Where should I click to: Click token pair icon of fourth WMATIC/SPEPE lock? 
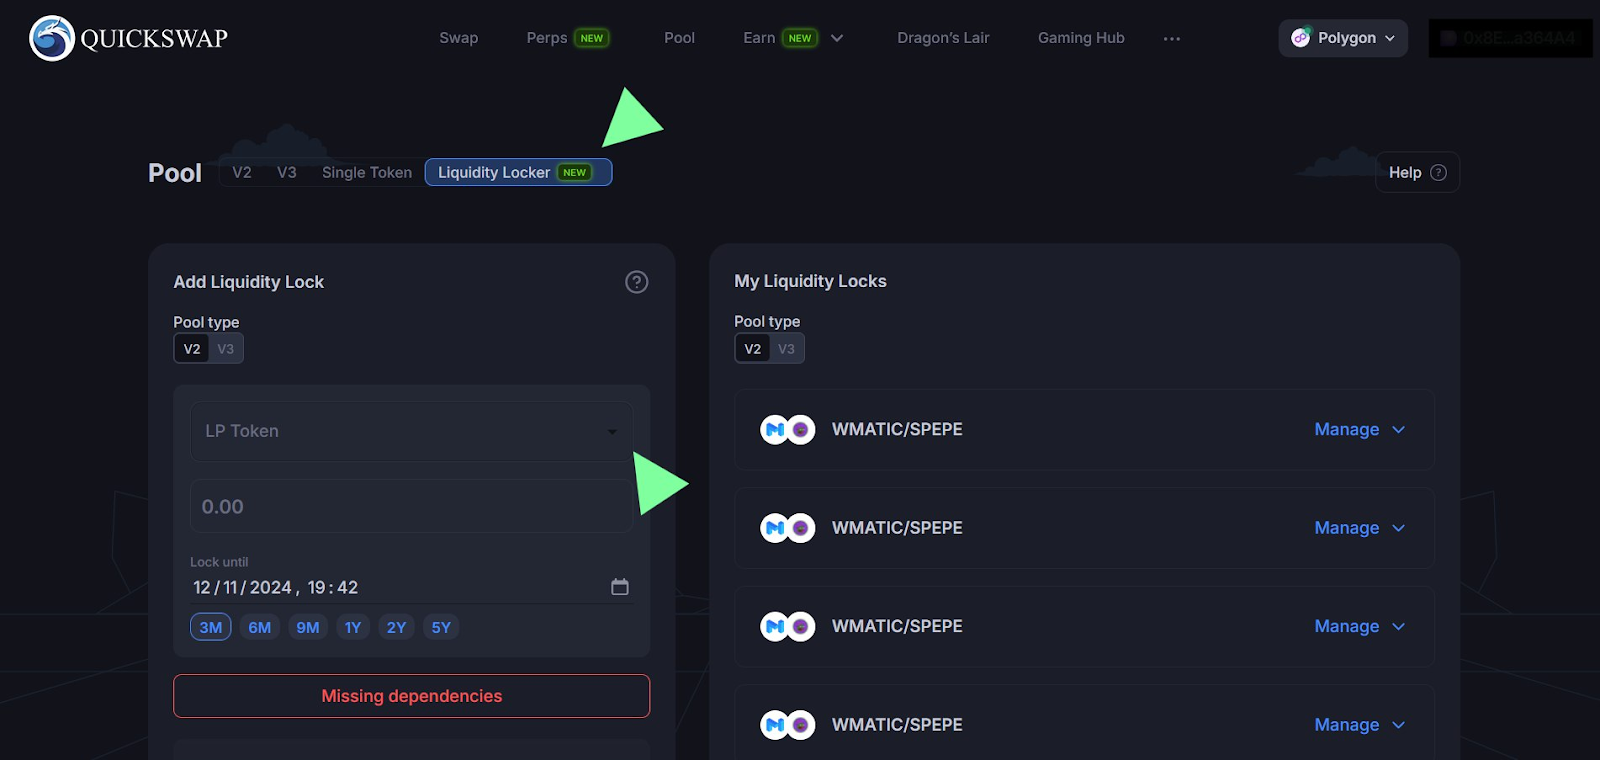pyautogui.click(x=788, y=725)
